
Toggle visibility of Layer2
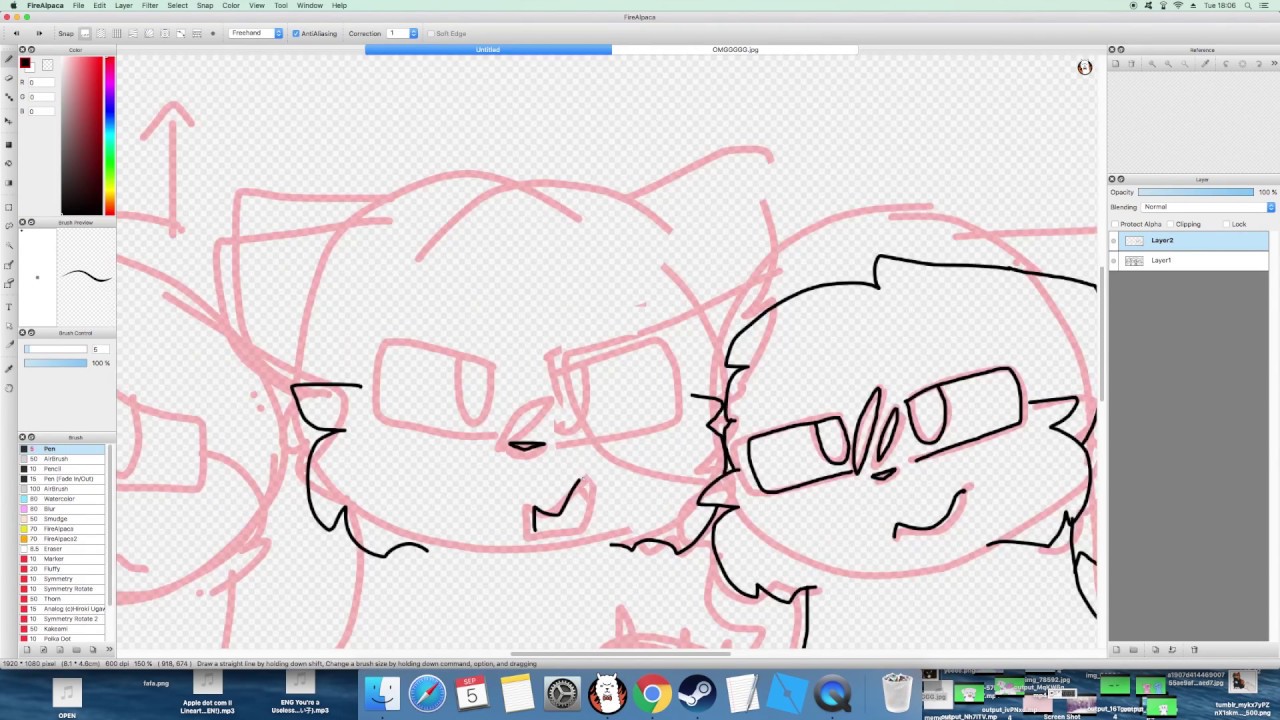coord(1113,241)
